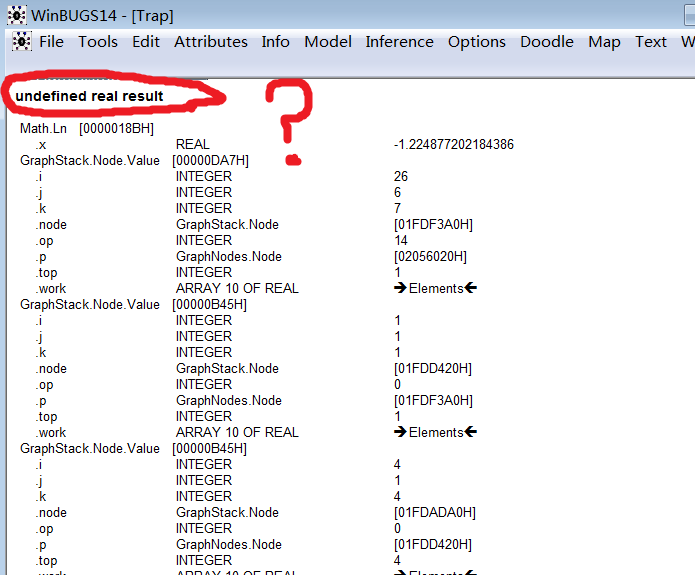Image resolution: width=695 pixels, height=575 pixels.
Task: Open the File menu
Action: [51, 42]
